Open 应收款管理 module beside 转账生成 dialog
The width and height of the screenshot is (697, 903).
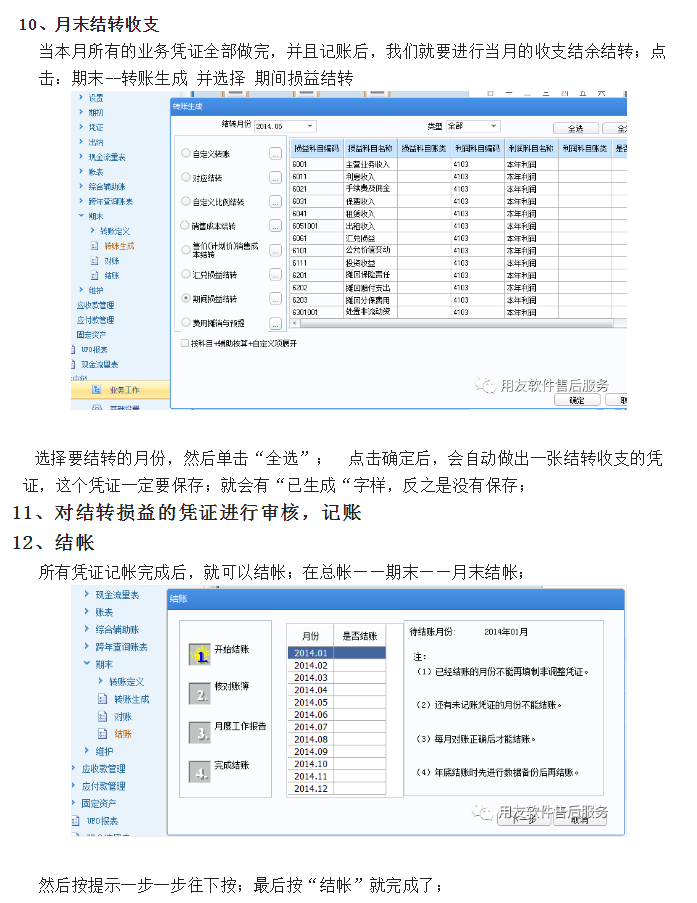pyautogui.click(x=96, y=305)
